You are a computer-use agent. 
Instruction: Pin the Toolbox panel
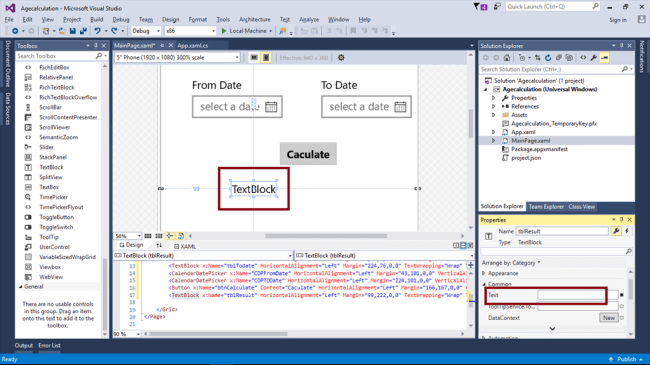point(96,46)
